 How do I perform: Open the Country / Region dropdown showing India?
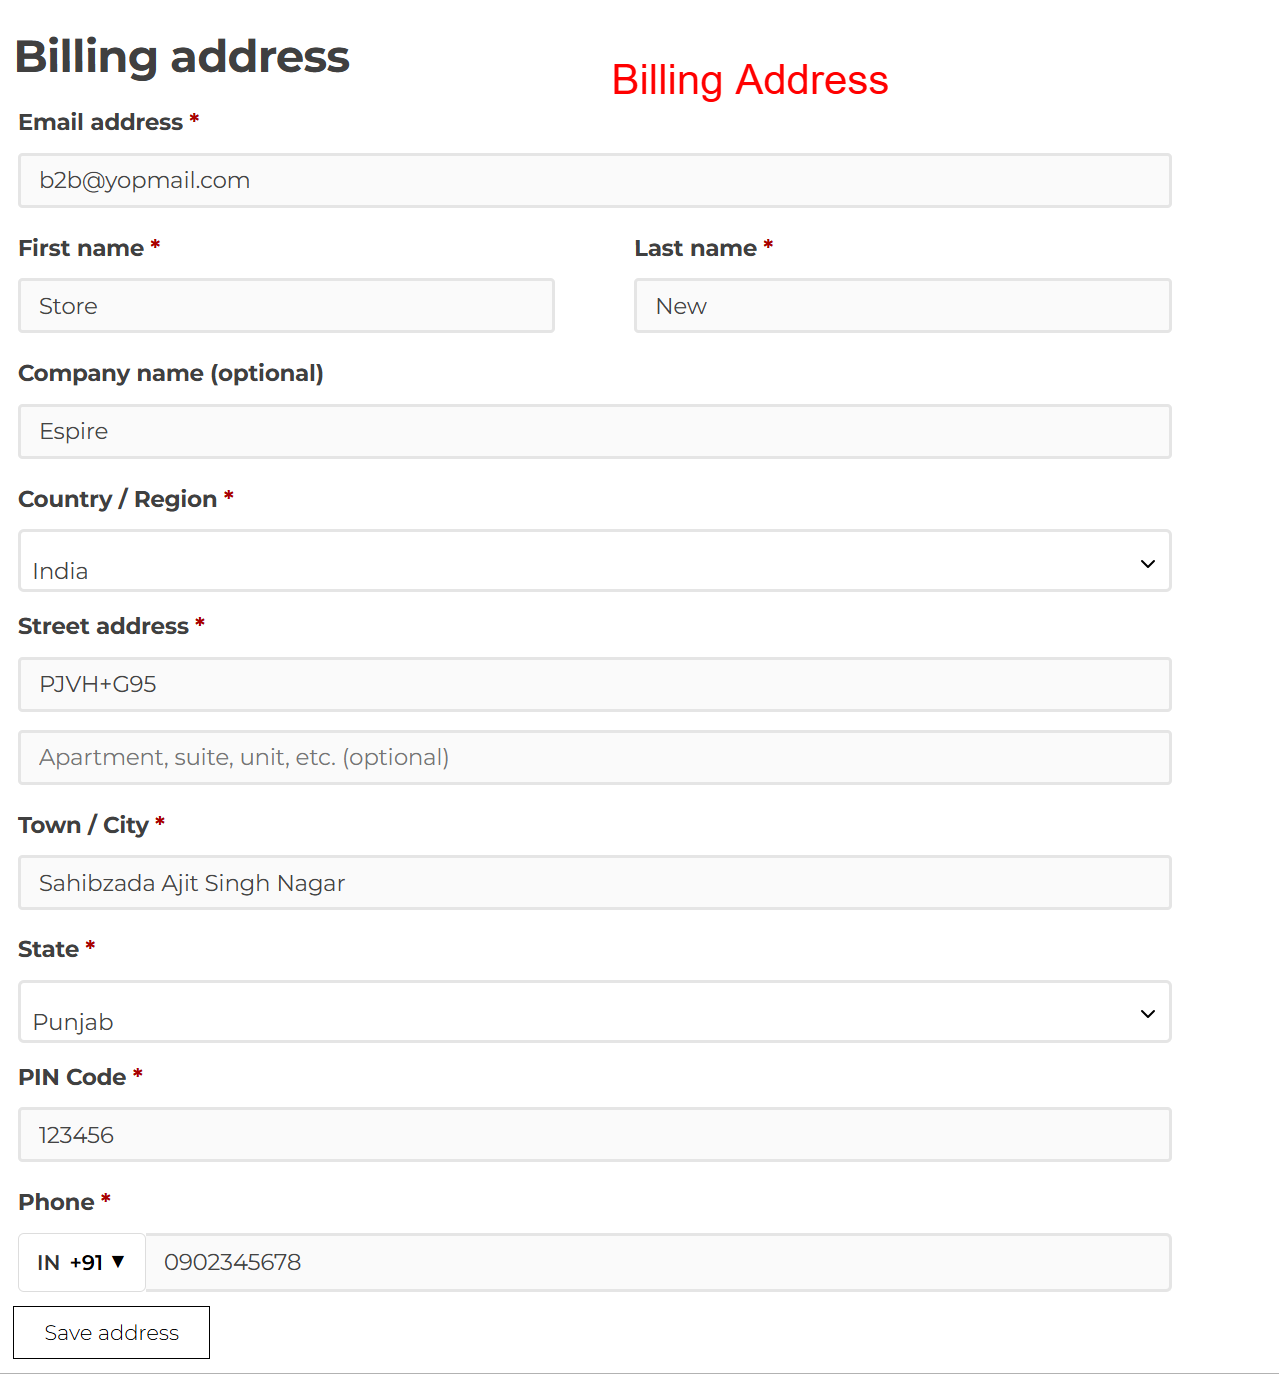595,561
